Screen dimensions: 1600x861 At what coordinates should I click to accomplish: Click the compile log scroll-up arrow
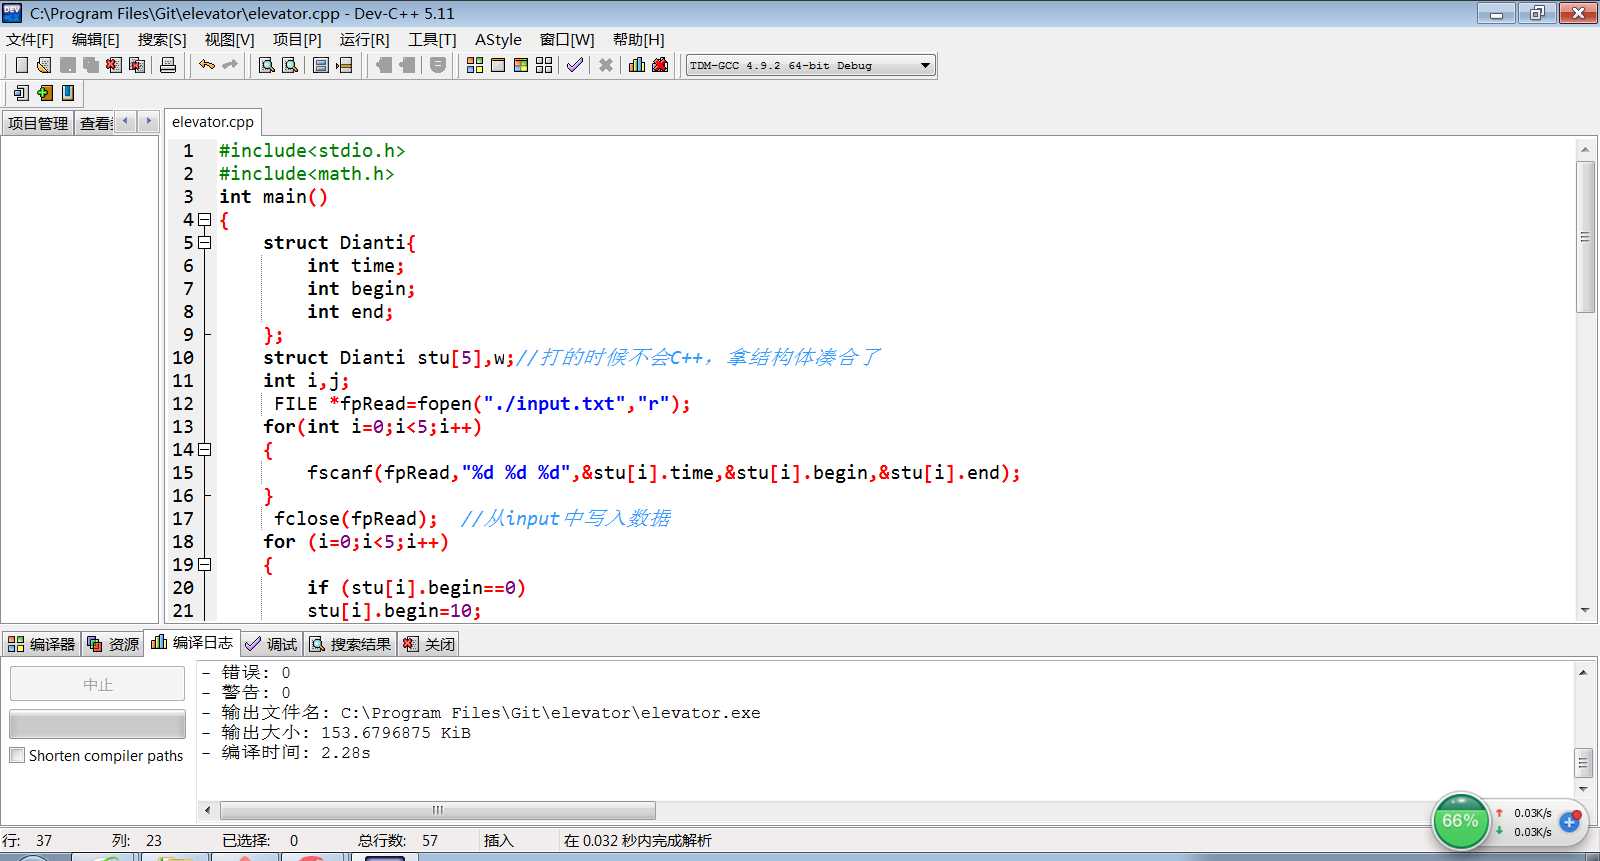pos(1583,672)
